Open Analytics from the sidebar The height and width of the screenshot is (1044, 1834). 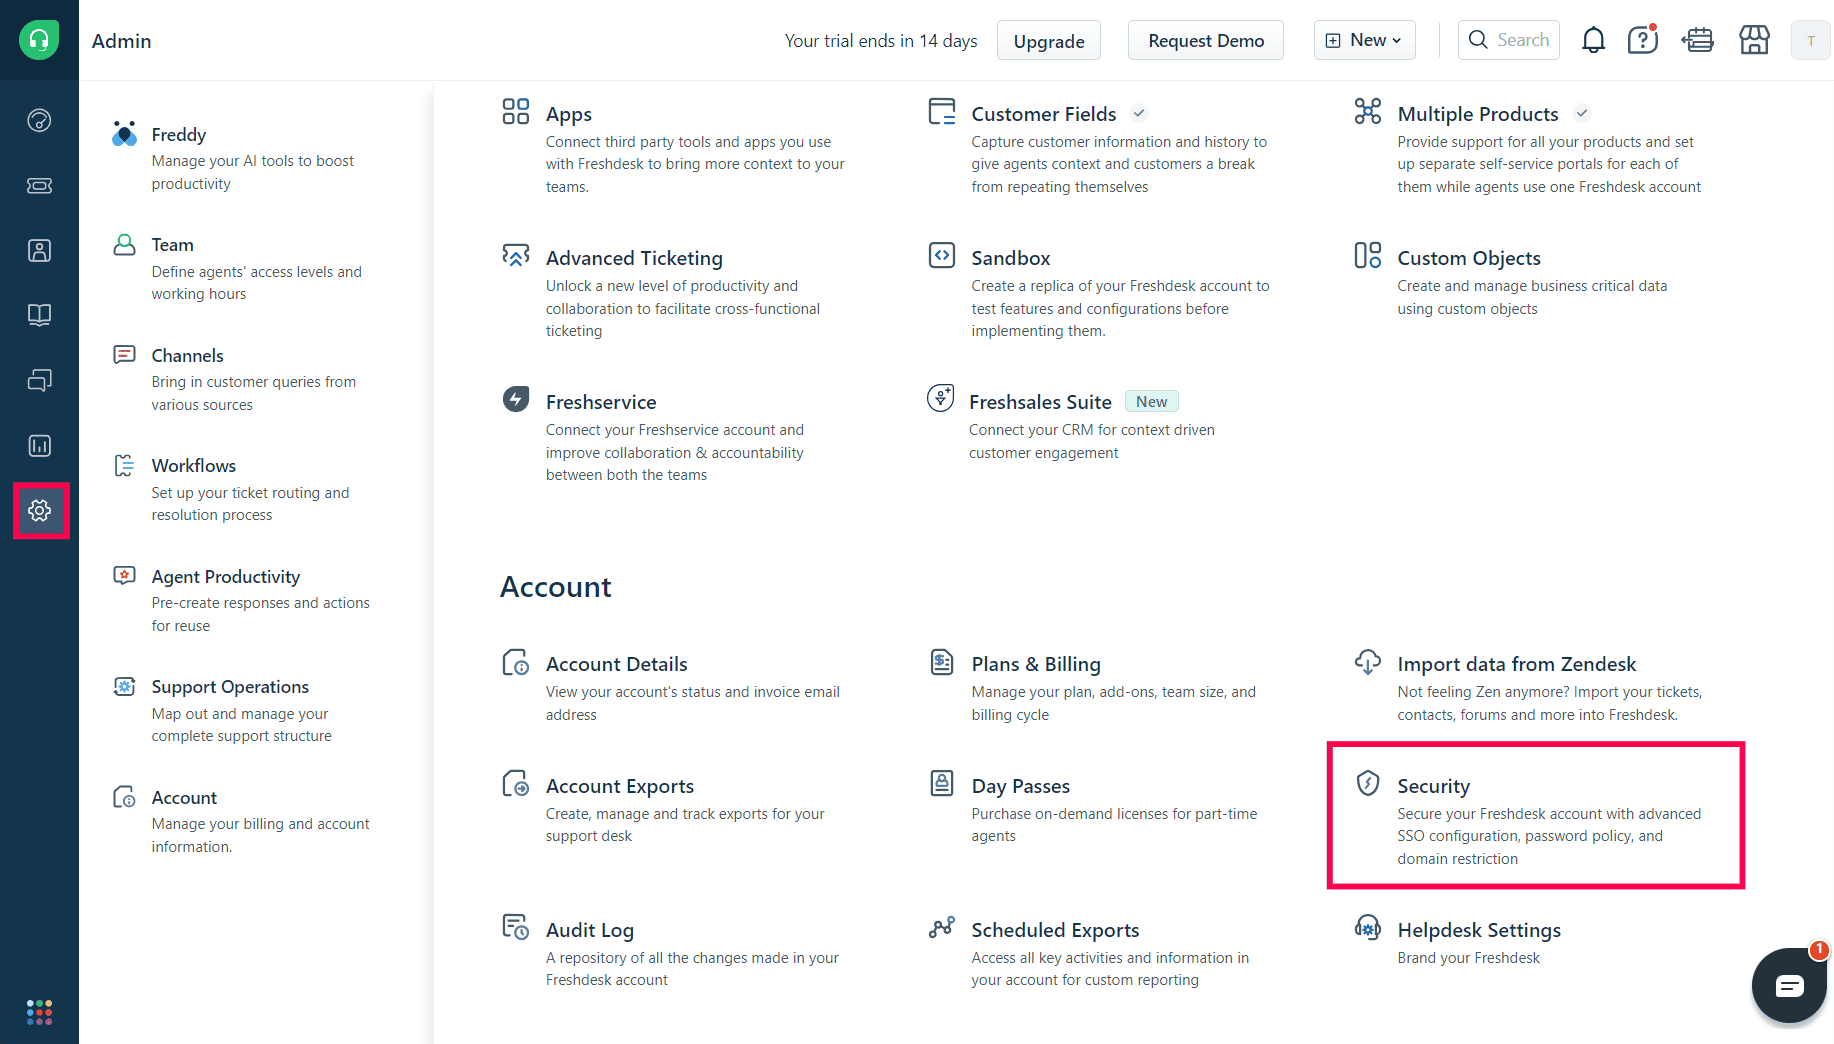39,446
